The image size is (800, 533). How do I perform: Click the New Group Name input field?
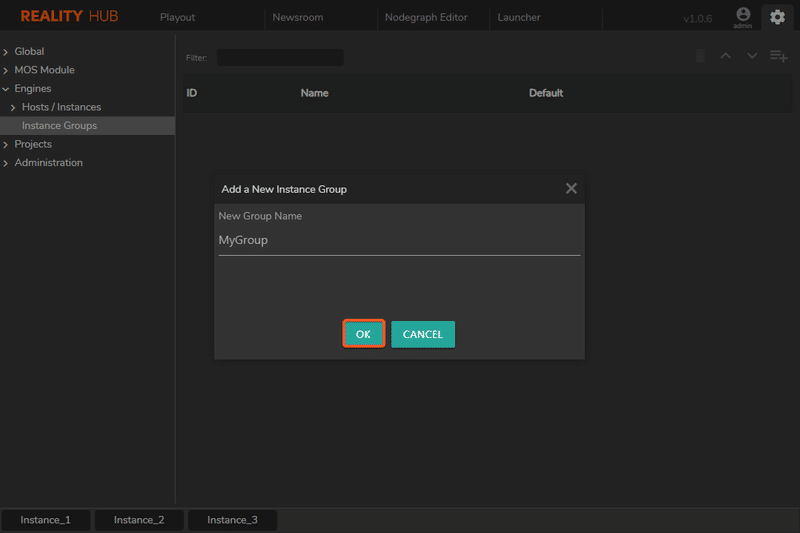click(x=399, y=240)
